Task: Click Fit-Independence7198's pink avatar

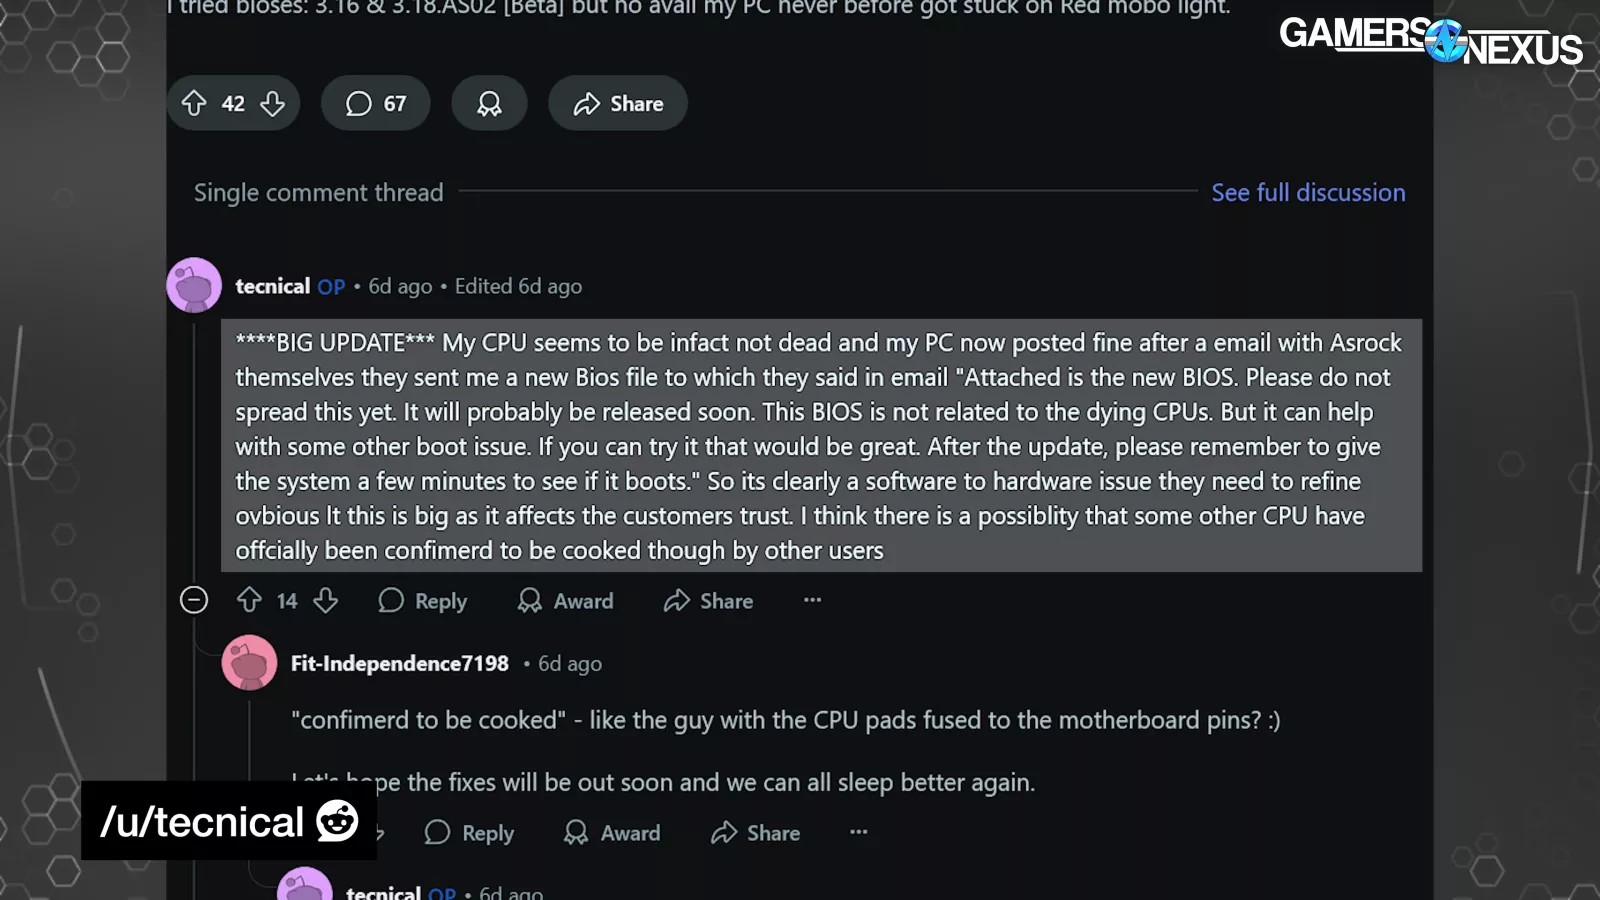Action: [x=249, y=662]
